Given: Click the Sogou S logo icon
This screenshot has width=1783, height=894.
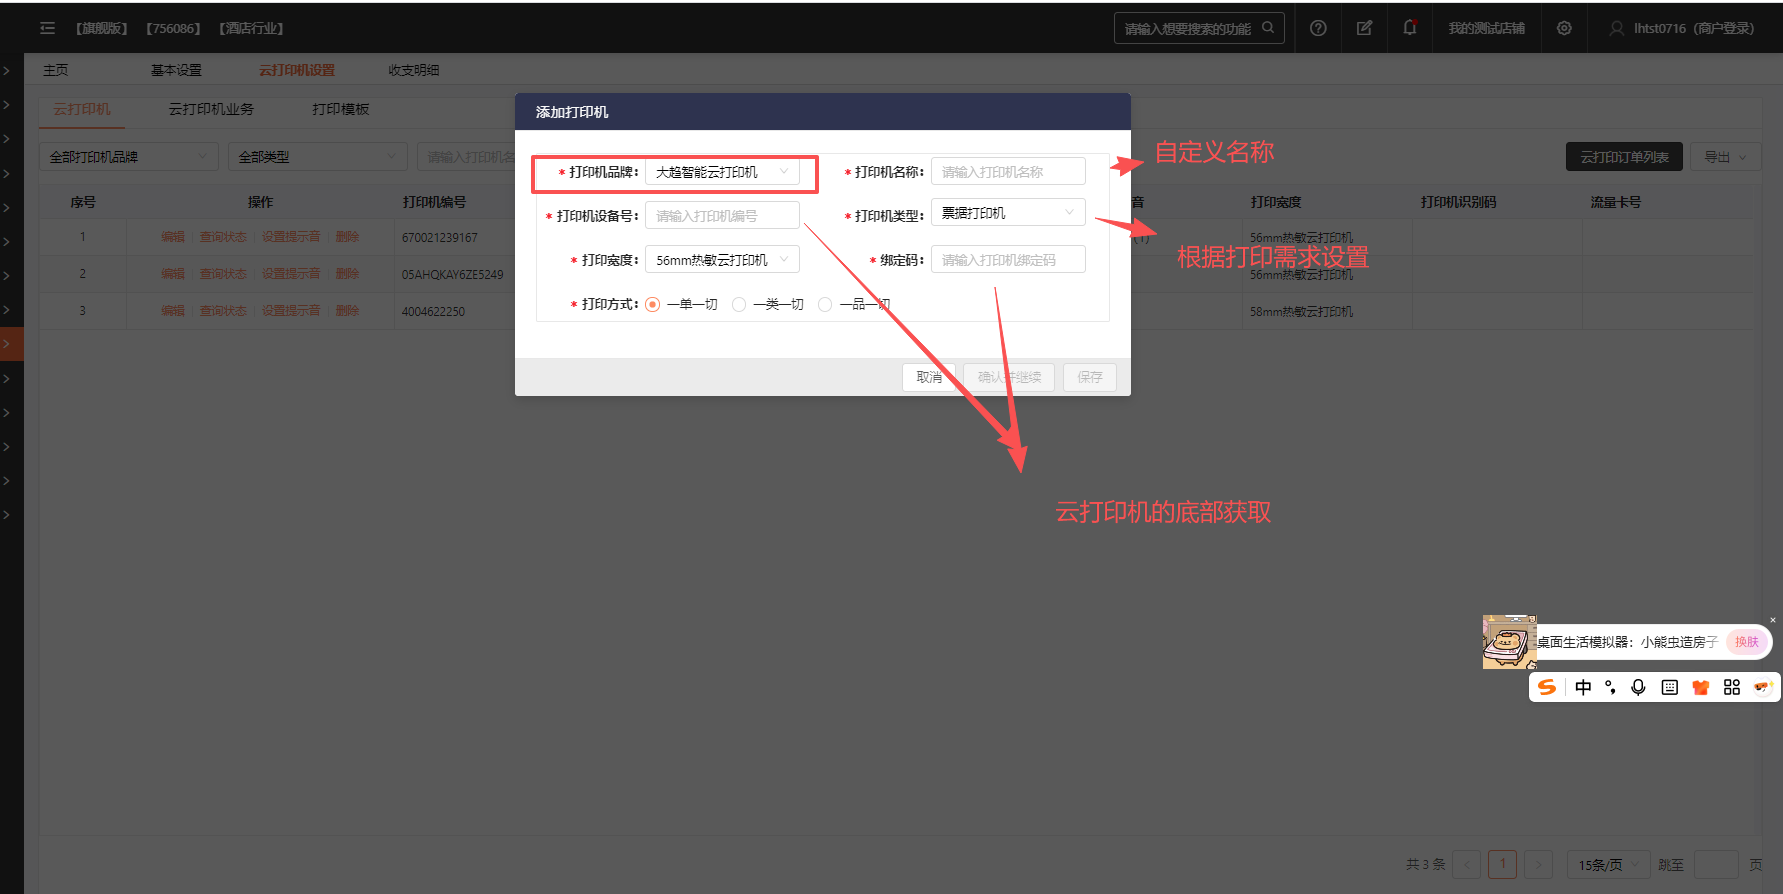Looking at the screenshot, I should (x=1547, y=687).
